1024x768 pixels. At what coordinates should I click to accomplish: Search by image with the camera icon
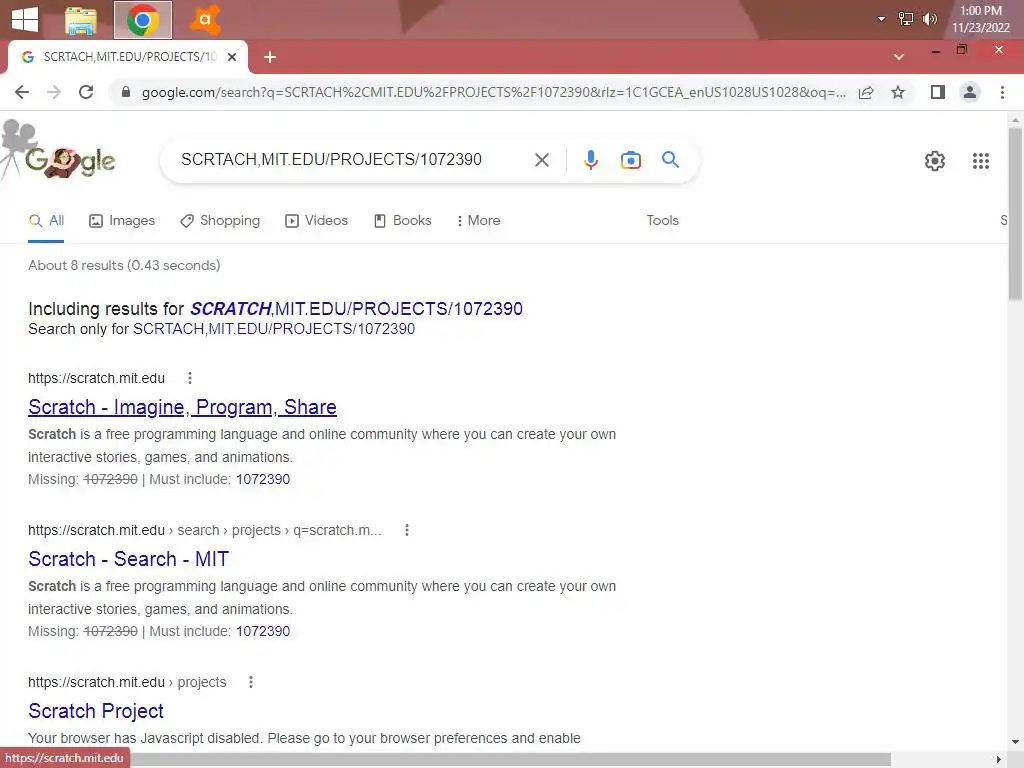tap(631, 160)
